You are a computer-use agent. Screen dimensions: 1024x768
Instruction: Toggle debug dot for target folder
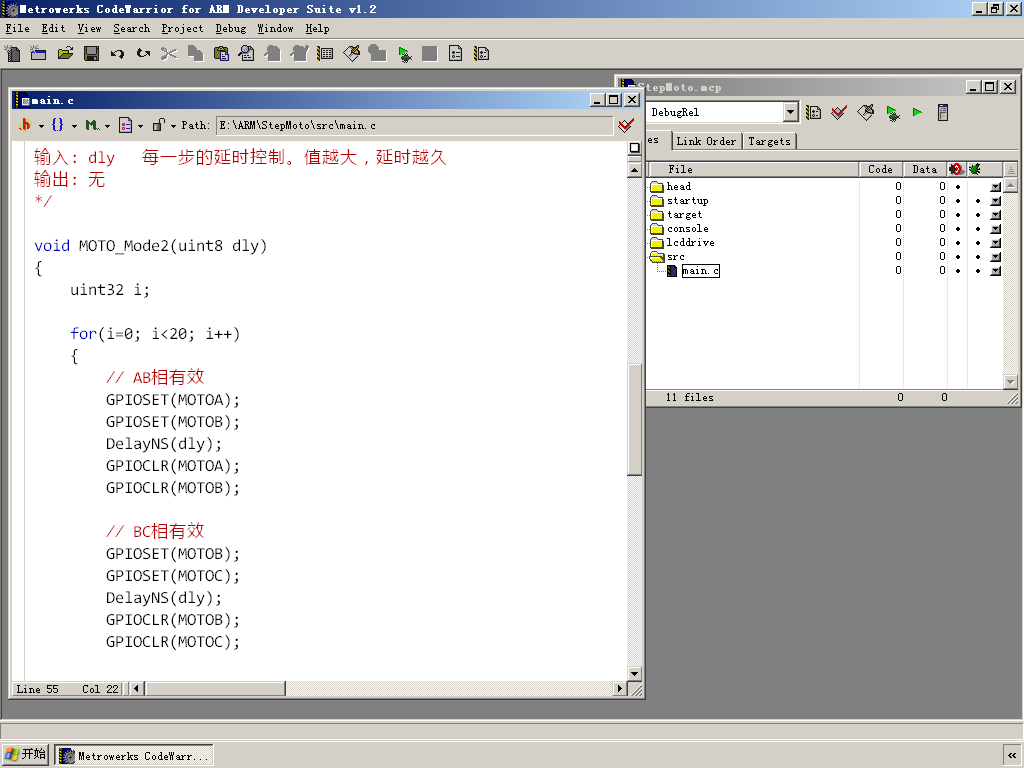coord(978,215)
